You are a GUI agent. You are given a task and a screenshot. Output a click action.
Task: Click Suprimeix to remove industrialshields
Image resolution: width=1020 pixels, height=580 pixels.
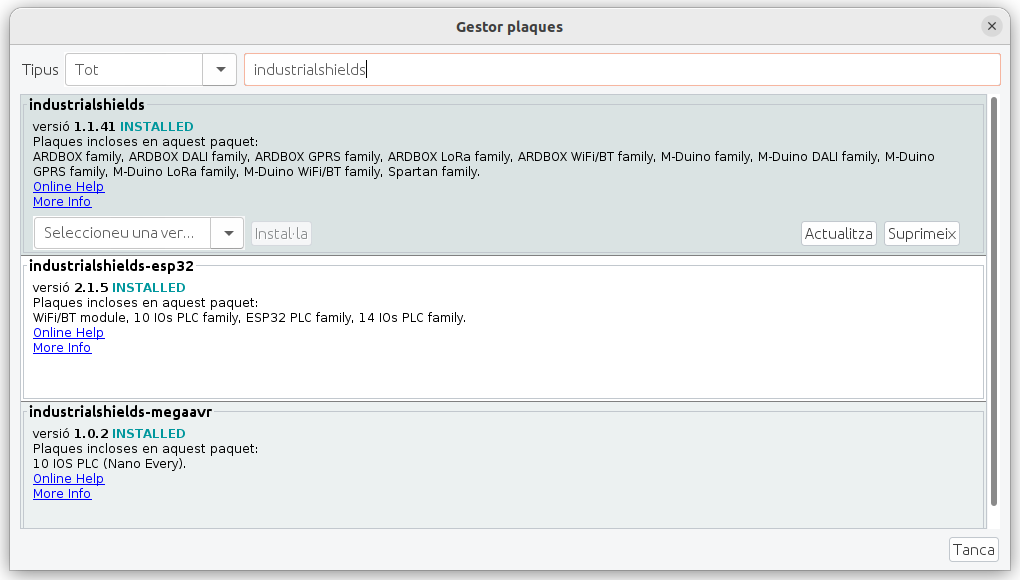click(x=922, y=233)
